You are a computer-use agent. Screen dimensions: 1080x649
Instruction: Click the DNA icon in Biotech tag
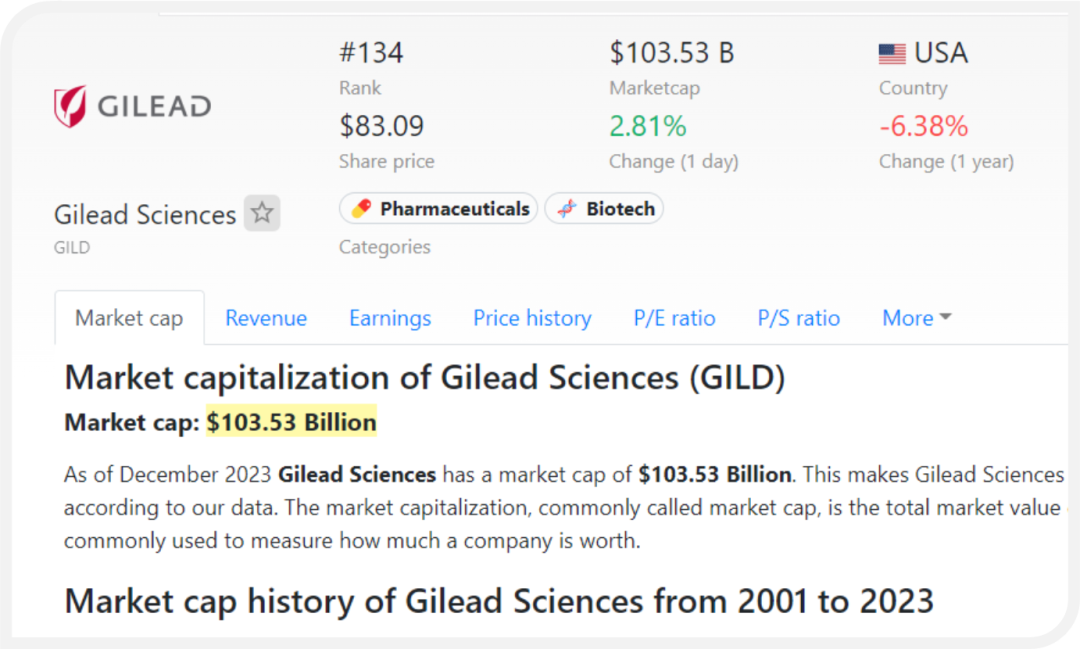tap(567, 209)
